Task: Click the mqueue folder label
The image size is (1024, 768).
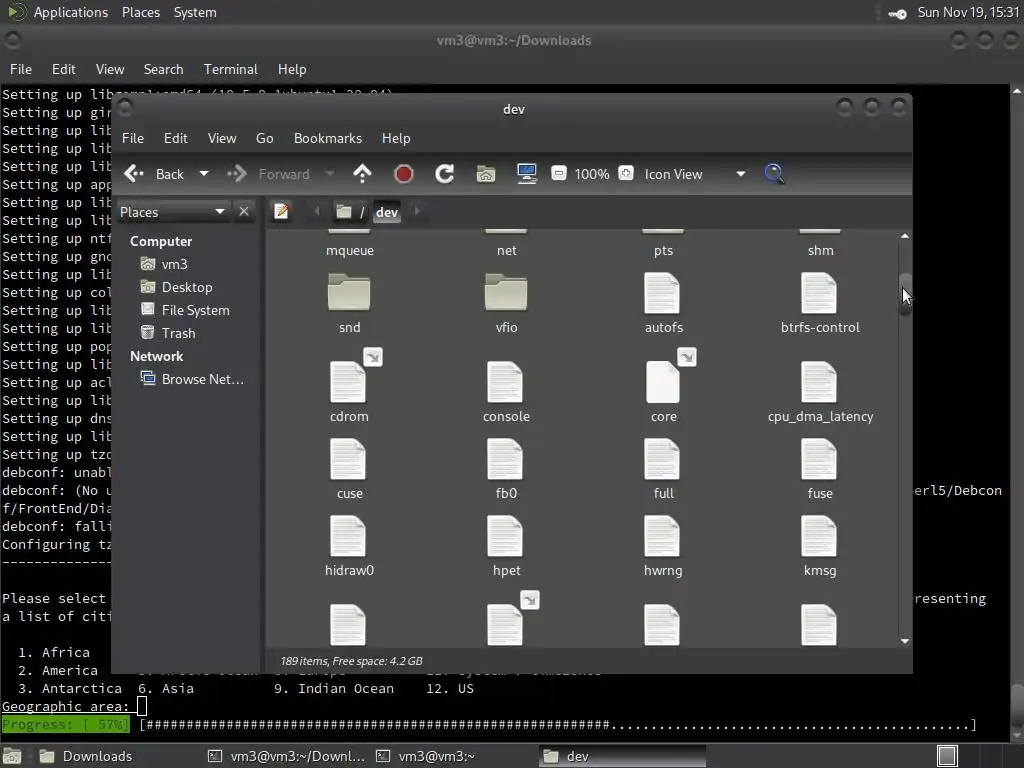Action: (x=350, y=251)
